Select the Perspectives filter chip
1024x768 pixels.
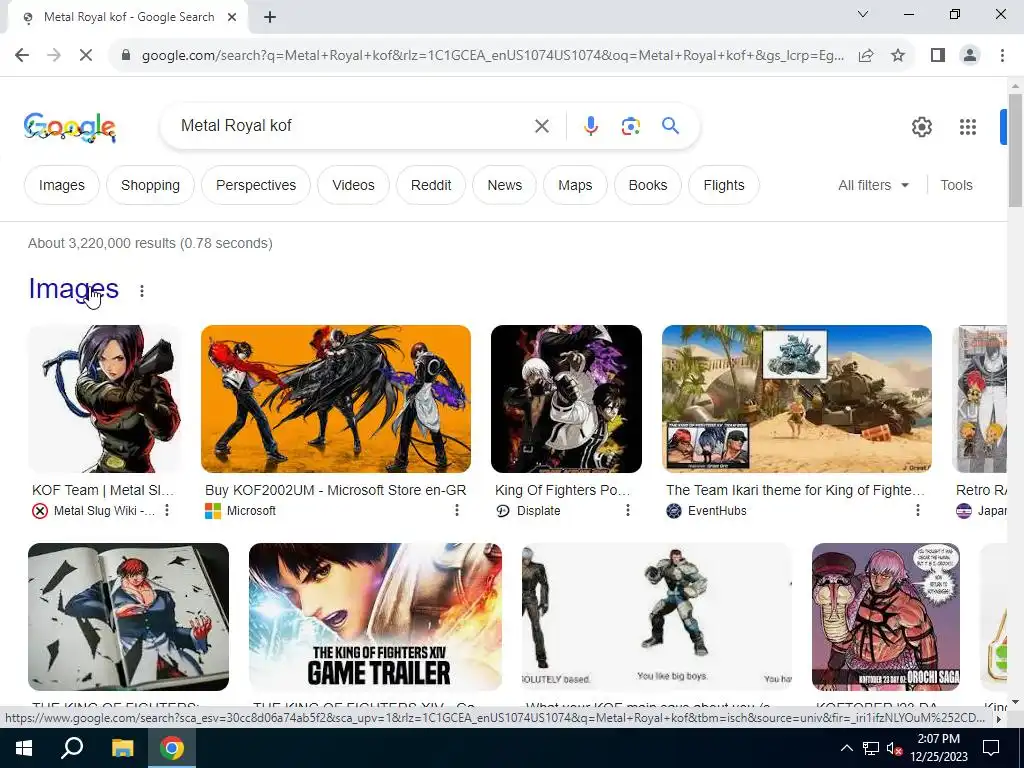click(x=256, y=185)
